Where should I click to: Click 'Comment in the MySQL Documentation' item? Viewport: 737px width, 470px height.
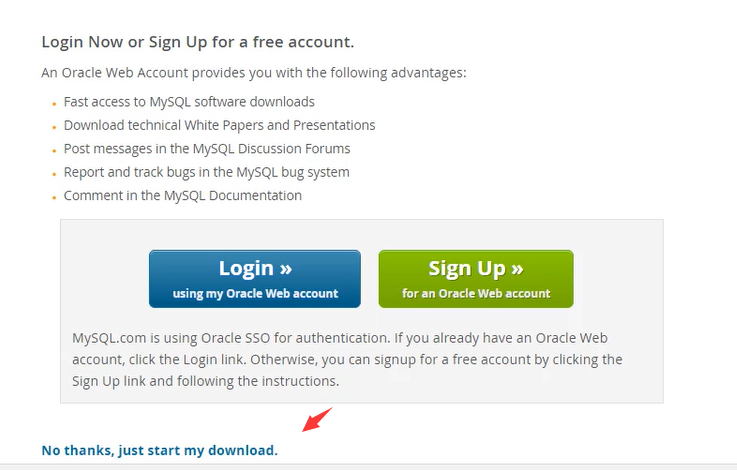[183, 196]
